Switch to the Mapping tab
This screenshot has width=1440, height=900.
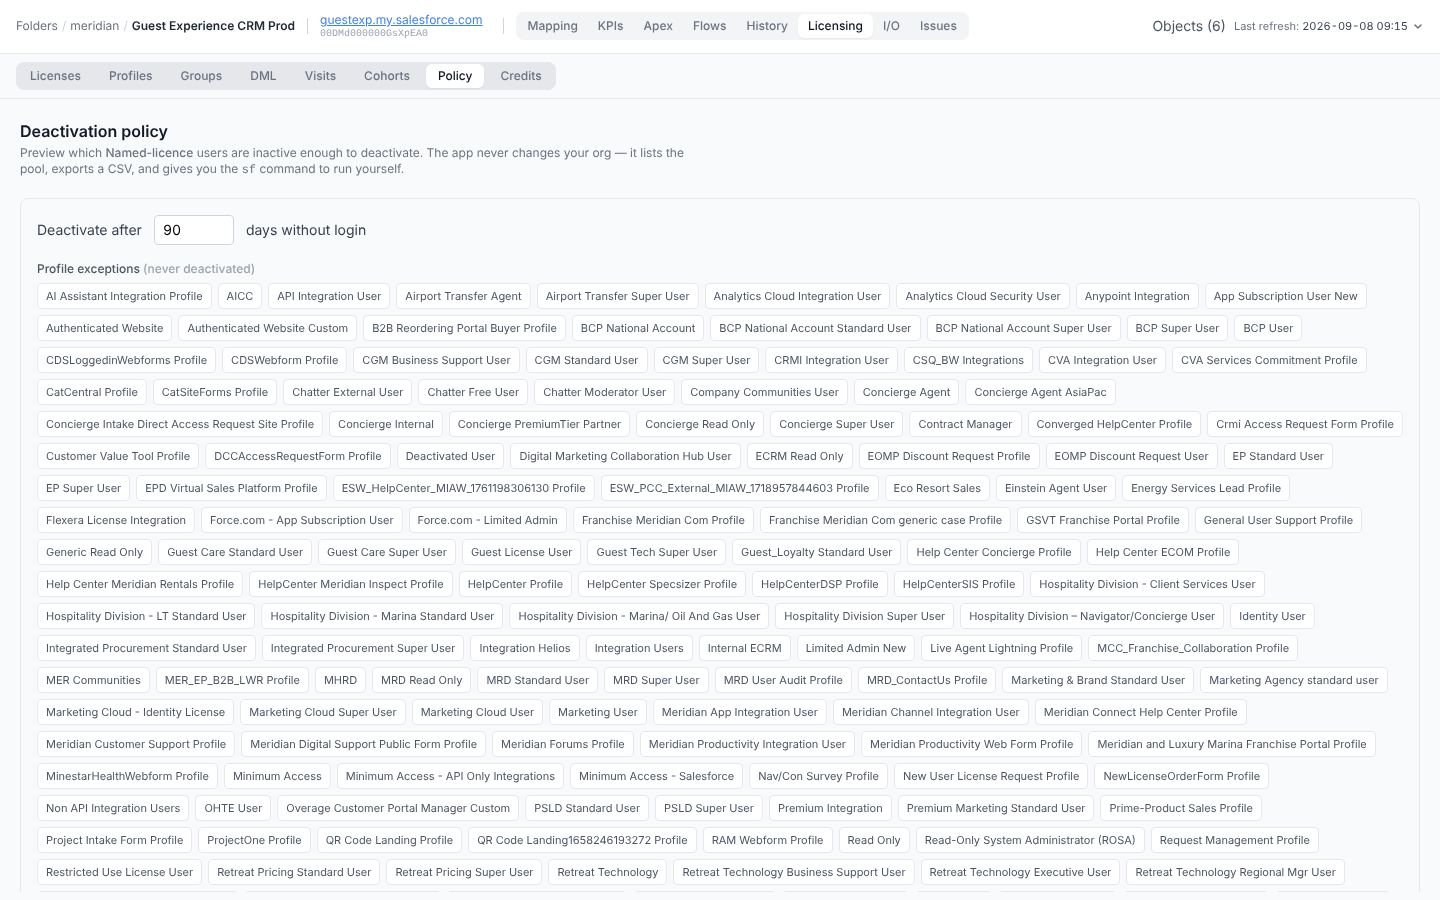tap(552, 26)
